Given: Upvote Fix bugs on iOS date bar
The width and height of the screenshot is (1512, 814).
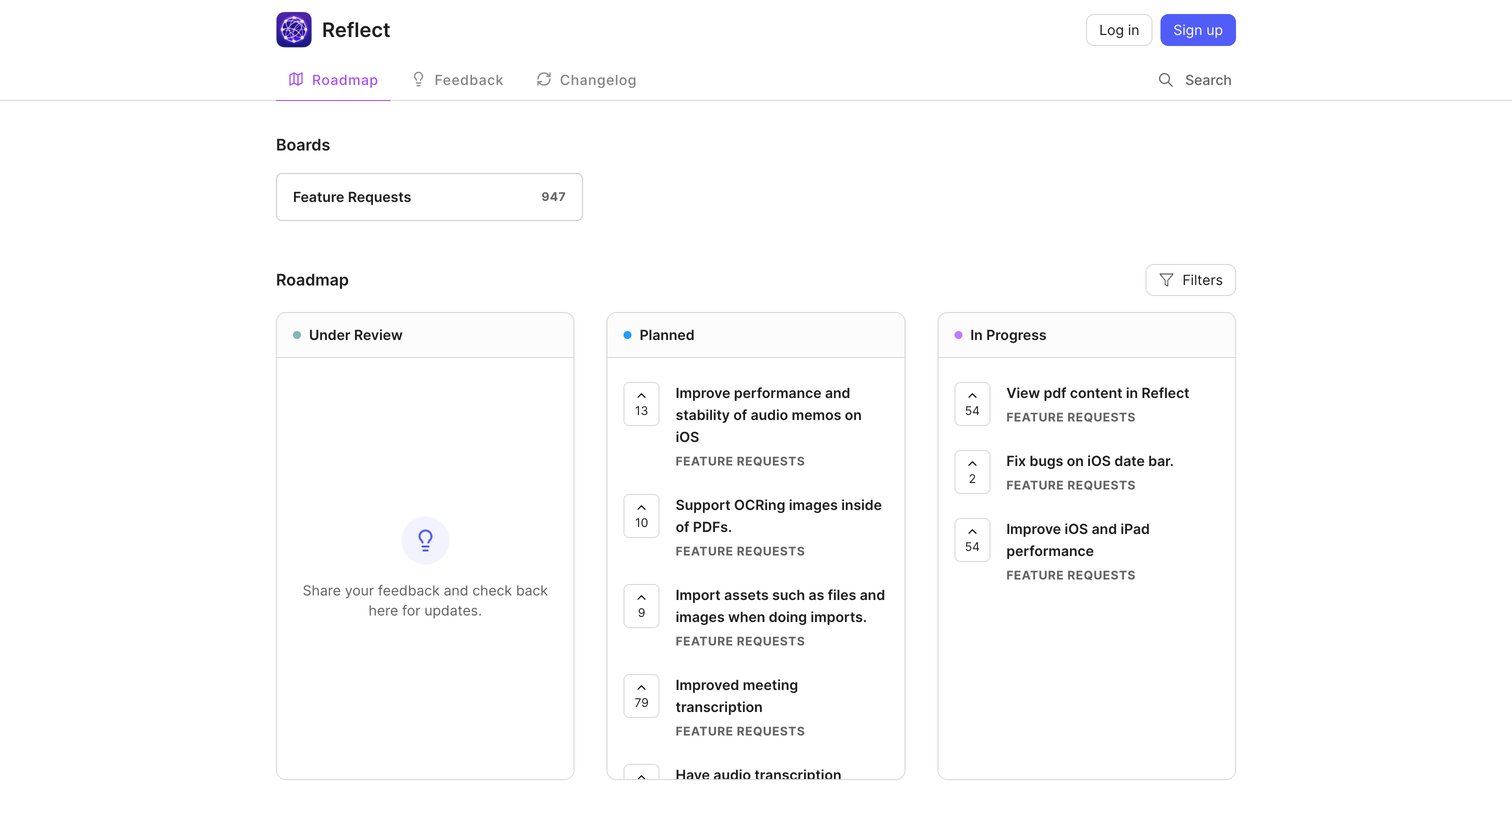Looking at the screenshot, I should [x=972, y=472].
